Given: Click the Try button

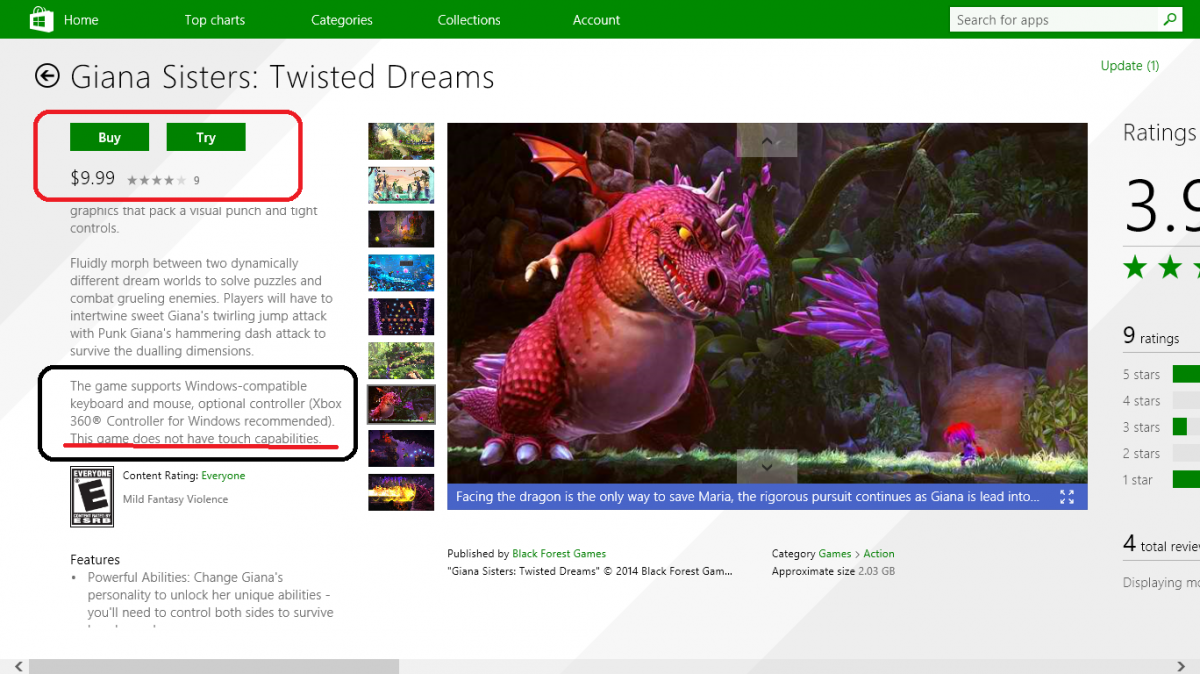Looking at the screenshot, I should click(206, 137).
